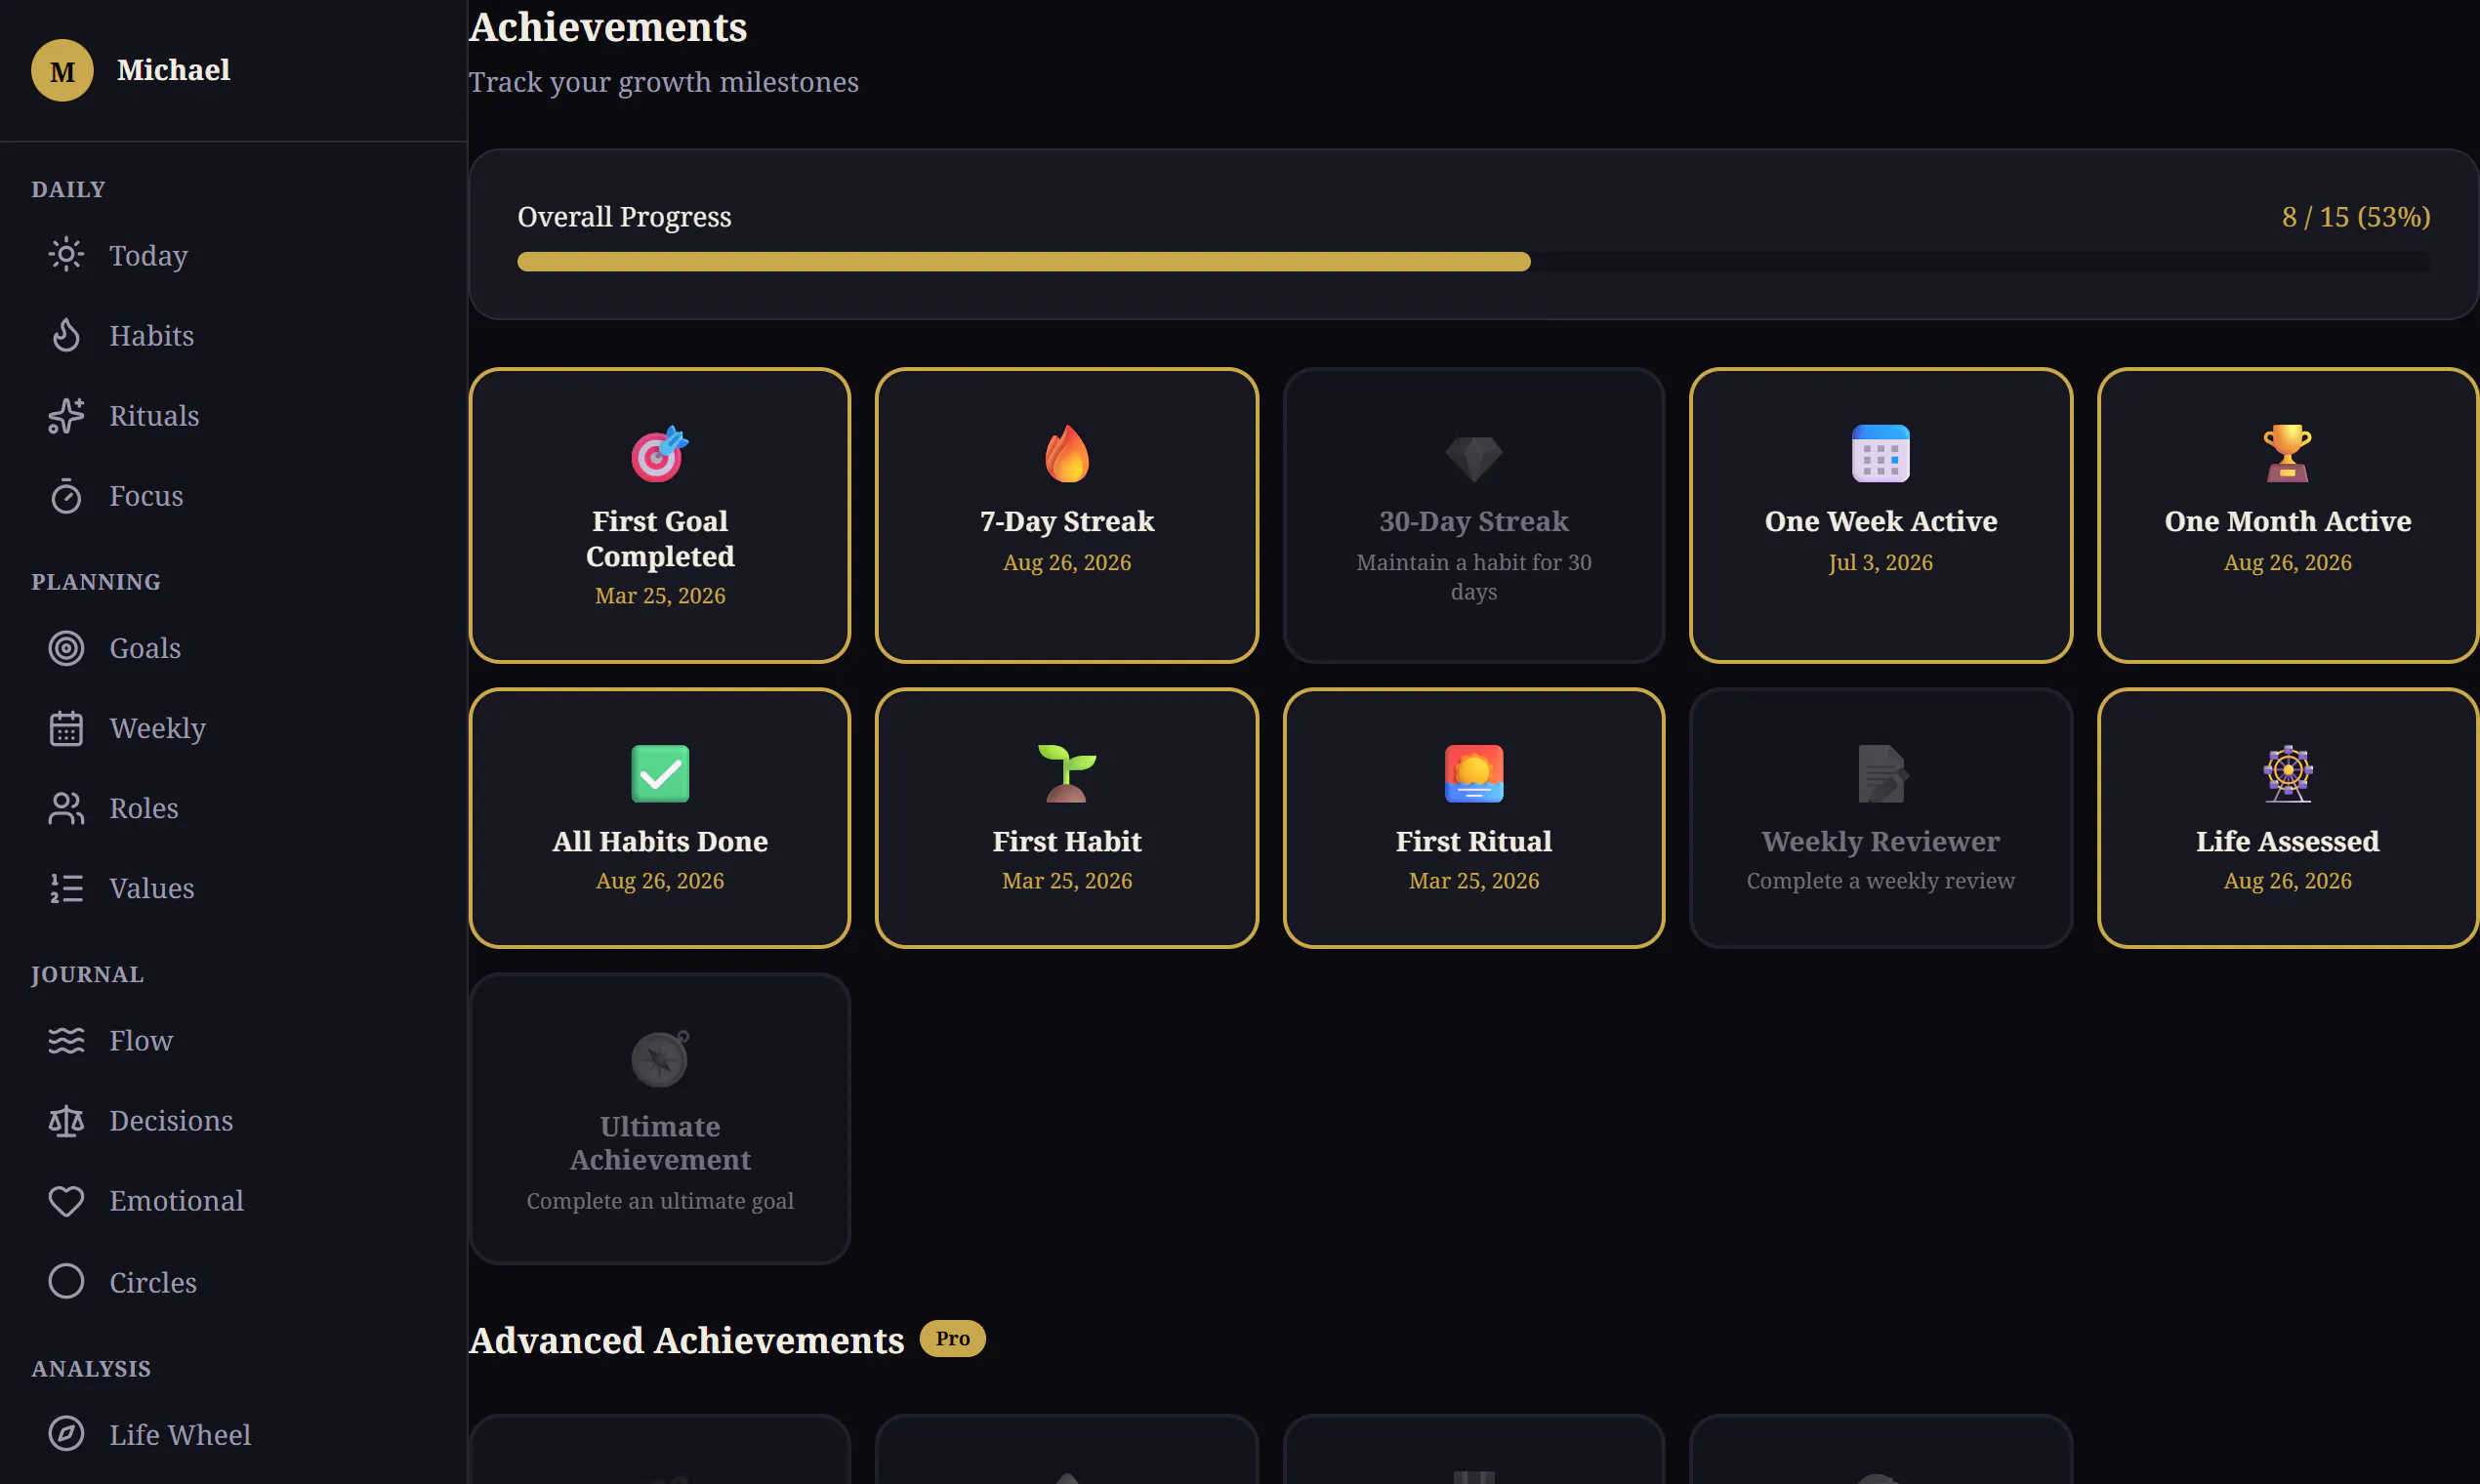Click the Decisions scales icon
2480x1484 pixels.
[x=66, y=1120]
